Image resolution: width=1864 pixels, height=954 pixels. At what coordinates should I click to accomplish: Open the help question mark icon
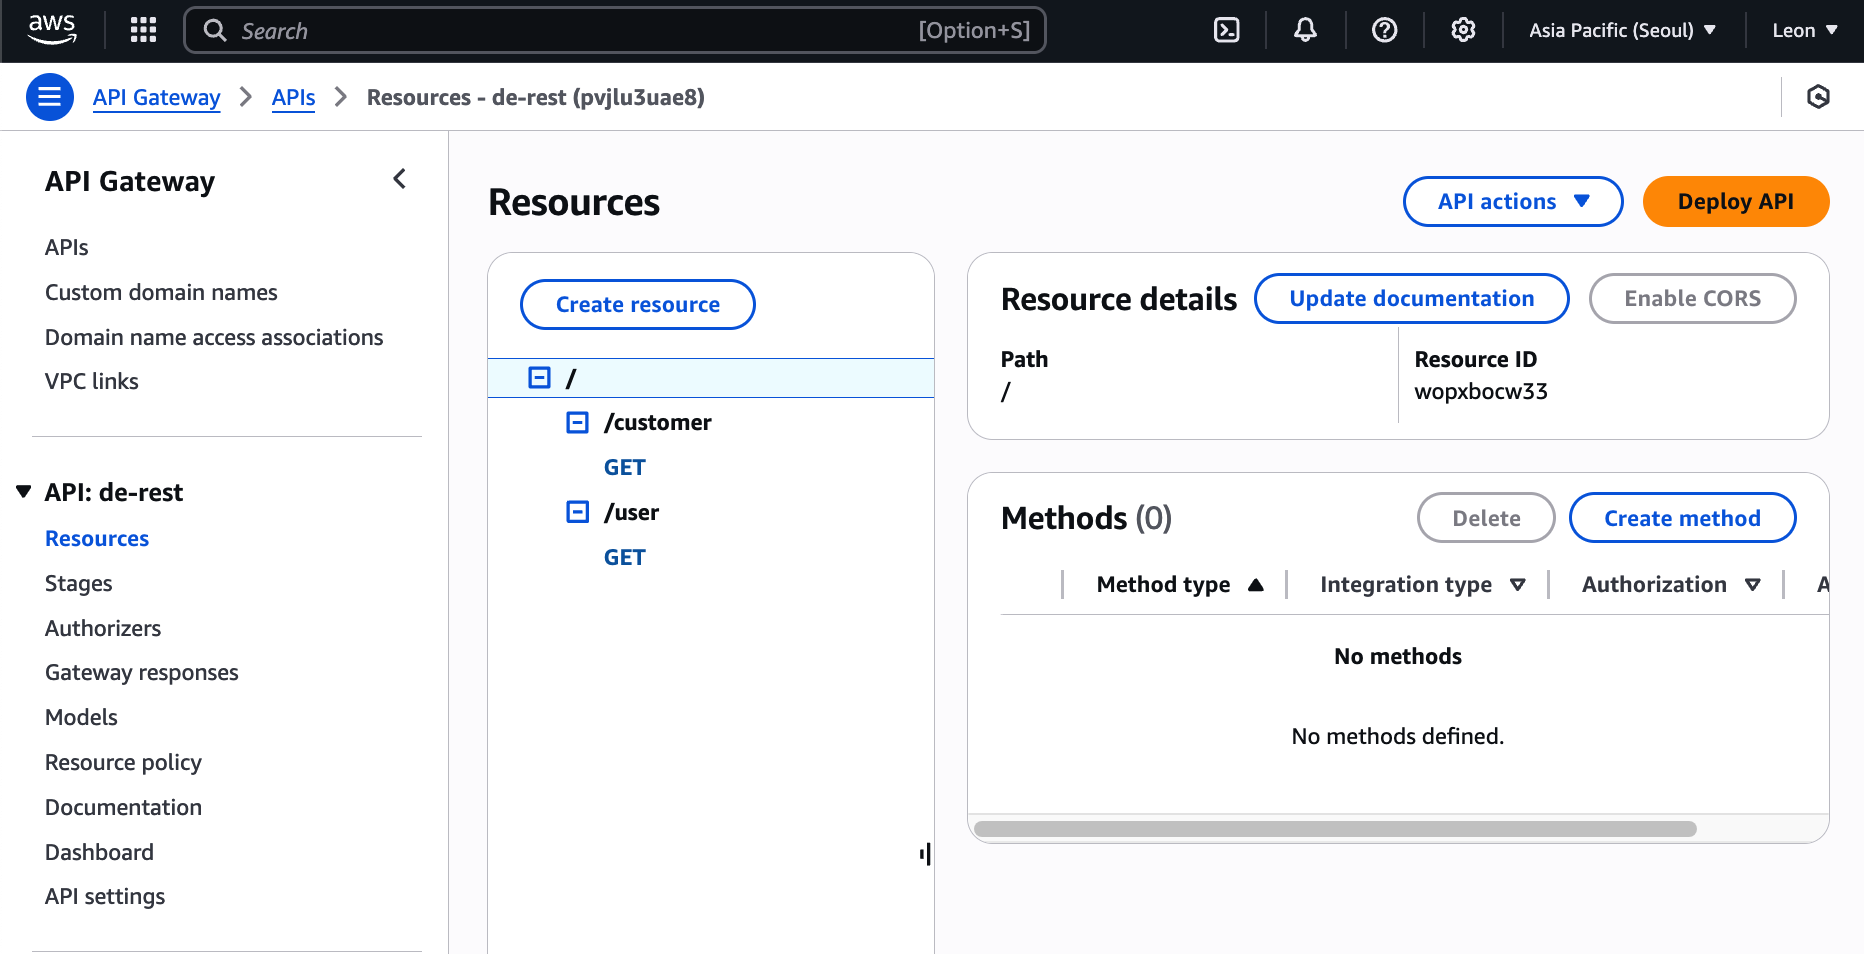(x=1384, y=30)
